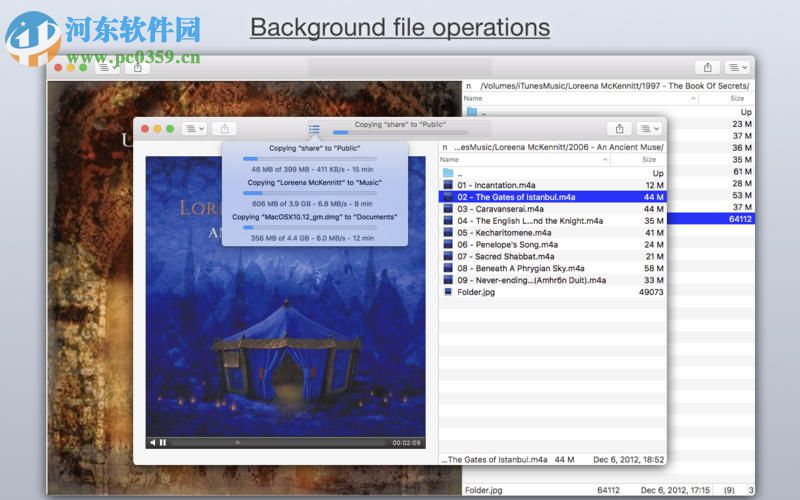Click the left share button in the front window toolbar

point(224,129)
